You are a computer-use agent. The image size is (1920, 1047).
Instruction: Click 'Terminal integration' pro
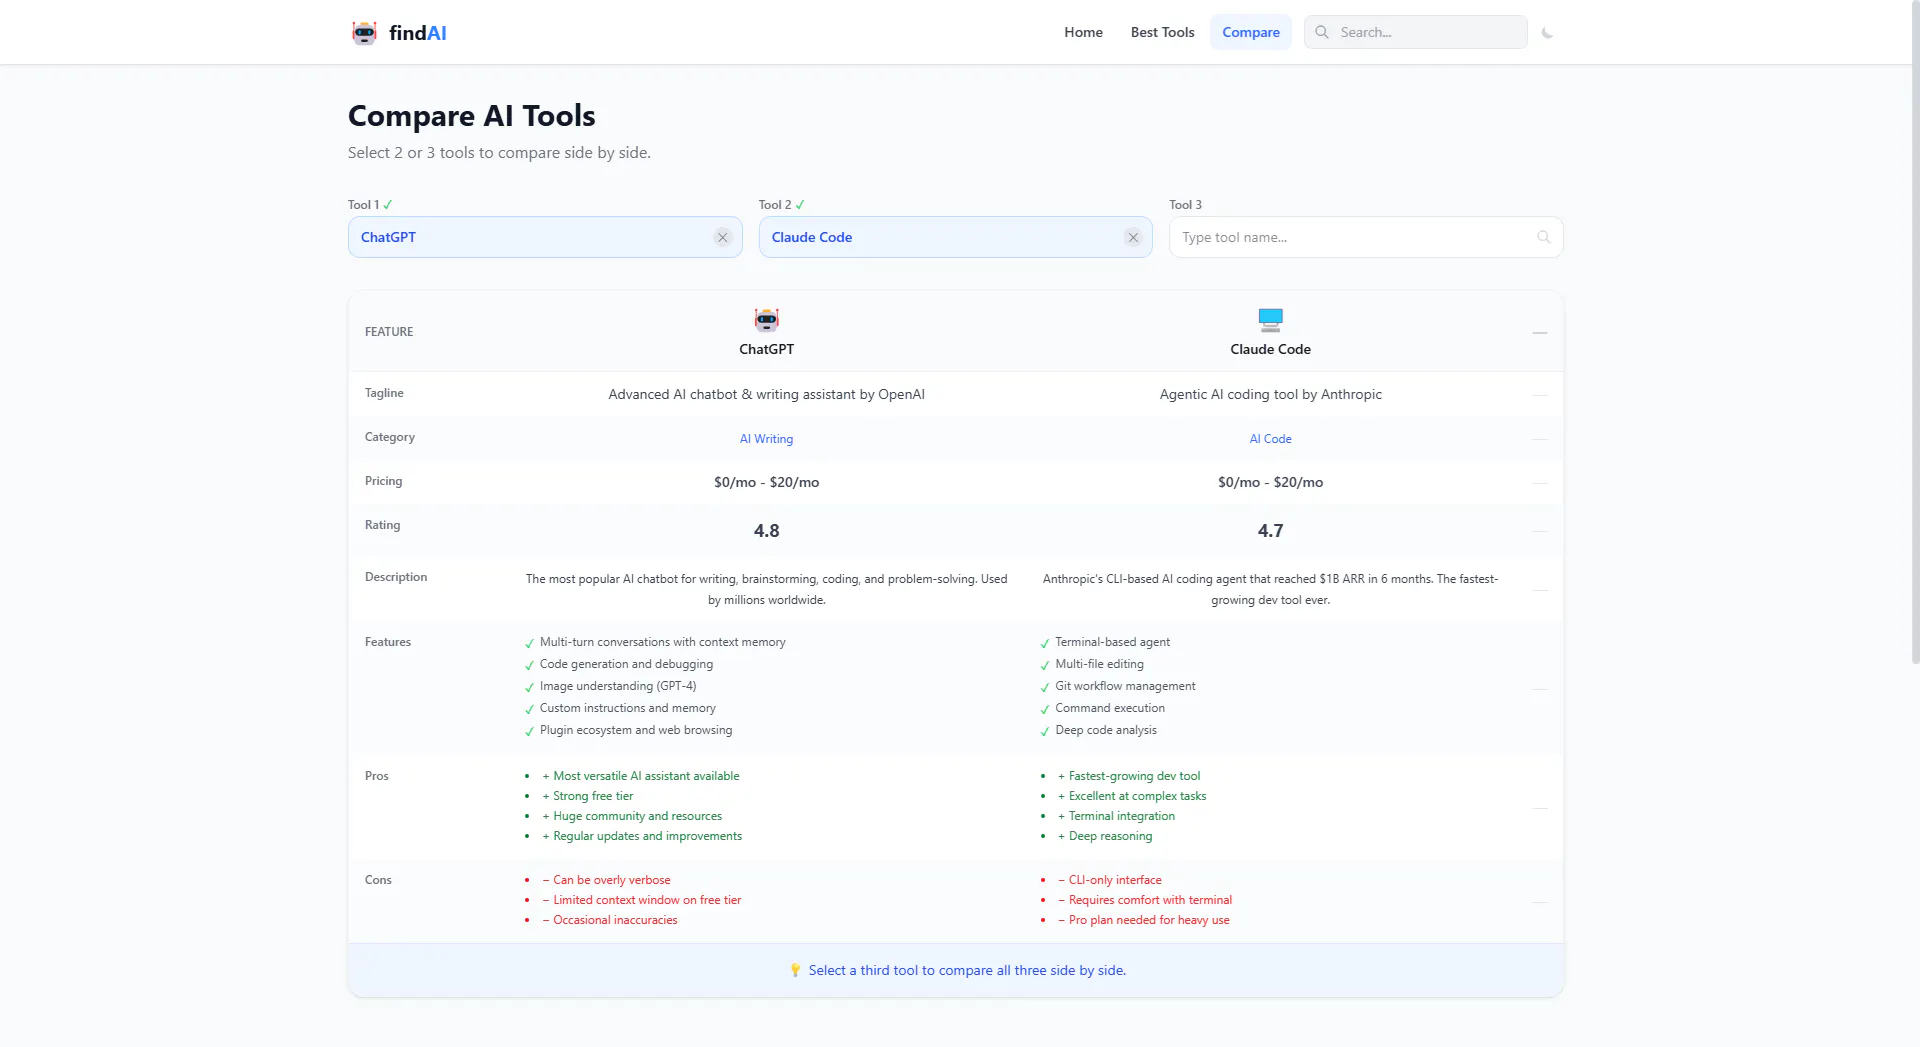(x=1121, y=816)
